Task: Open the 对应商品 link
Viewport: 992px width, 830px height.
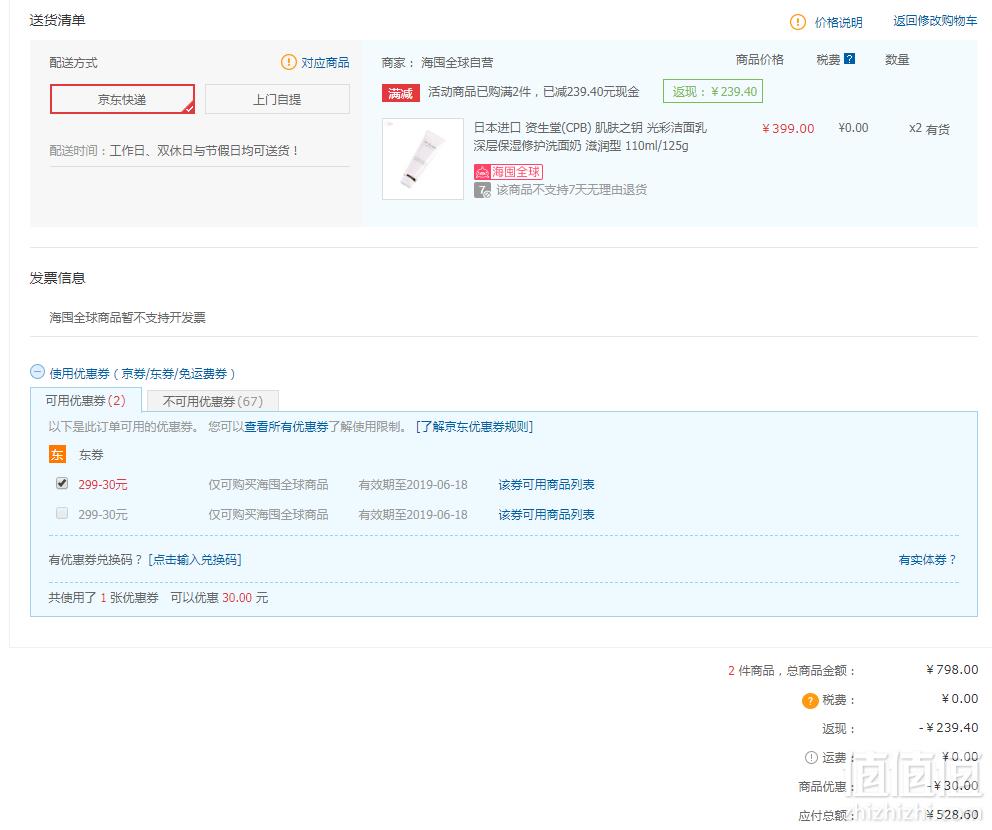Action: click(325, 62)
